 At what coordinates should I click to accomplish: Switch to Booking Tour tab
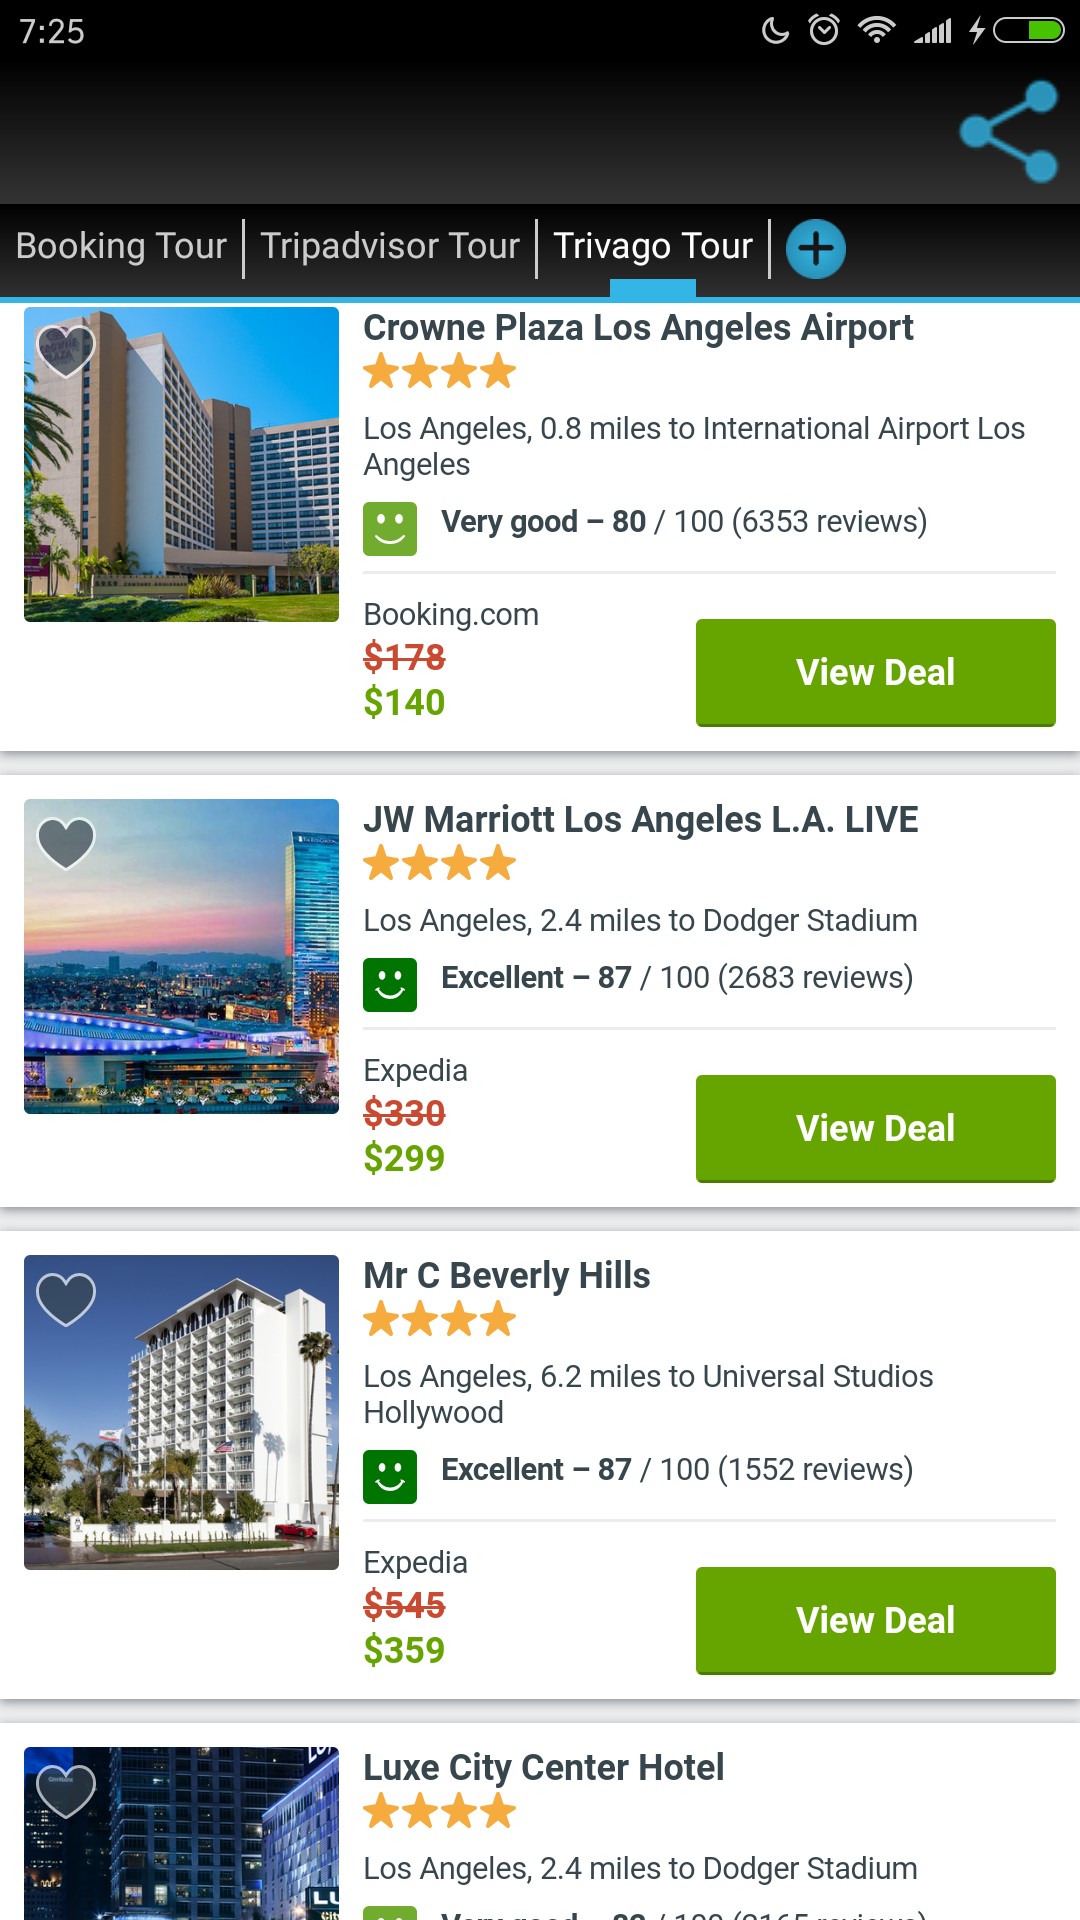tap(121, 246)
